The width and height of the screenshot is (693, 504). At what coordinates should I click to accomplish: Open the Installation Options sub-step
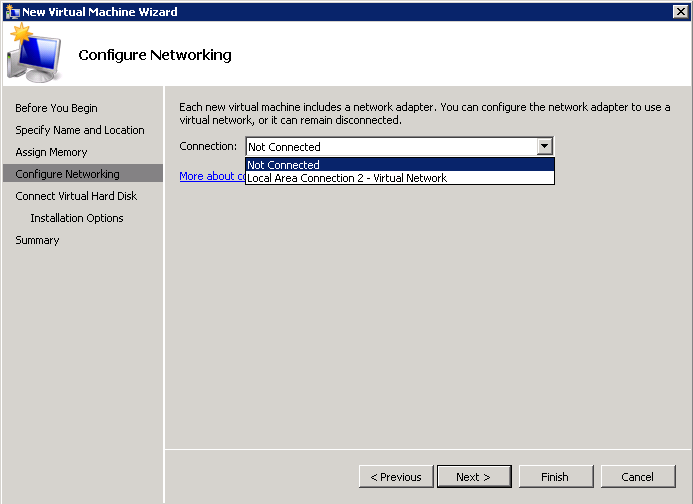[x=77, y=218]
